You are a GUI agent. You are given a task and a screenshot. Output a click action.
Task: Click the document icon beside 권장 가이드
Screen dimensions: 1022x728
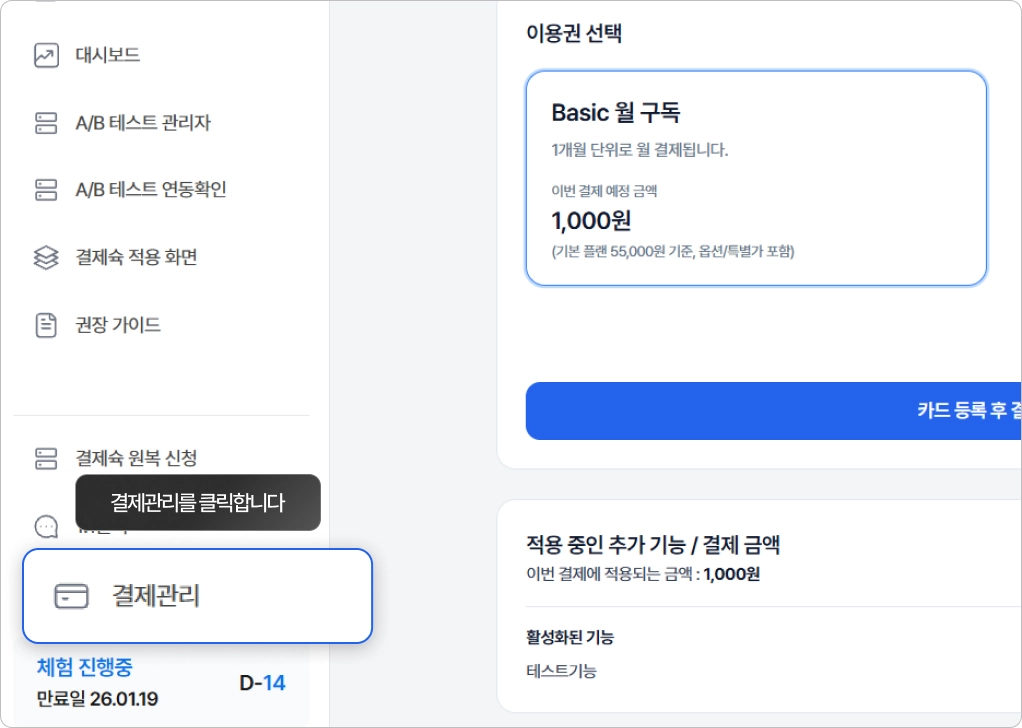(46, 325)
